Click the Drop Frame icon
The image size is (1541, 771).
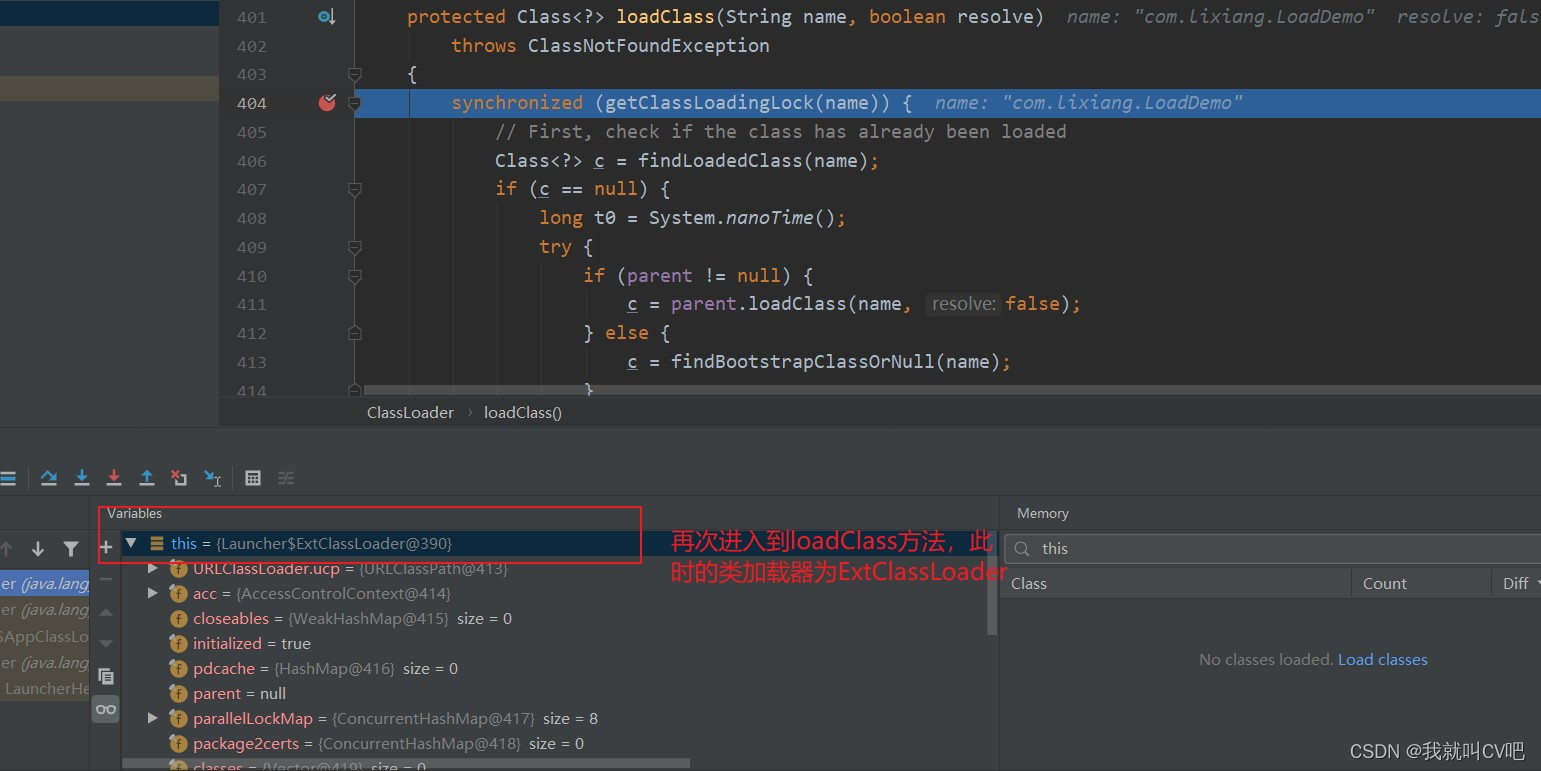(179, 478)
